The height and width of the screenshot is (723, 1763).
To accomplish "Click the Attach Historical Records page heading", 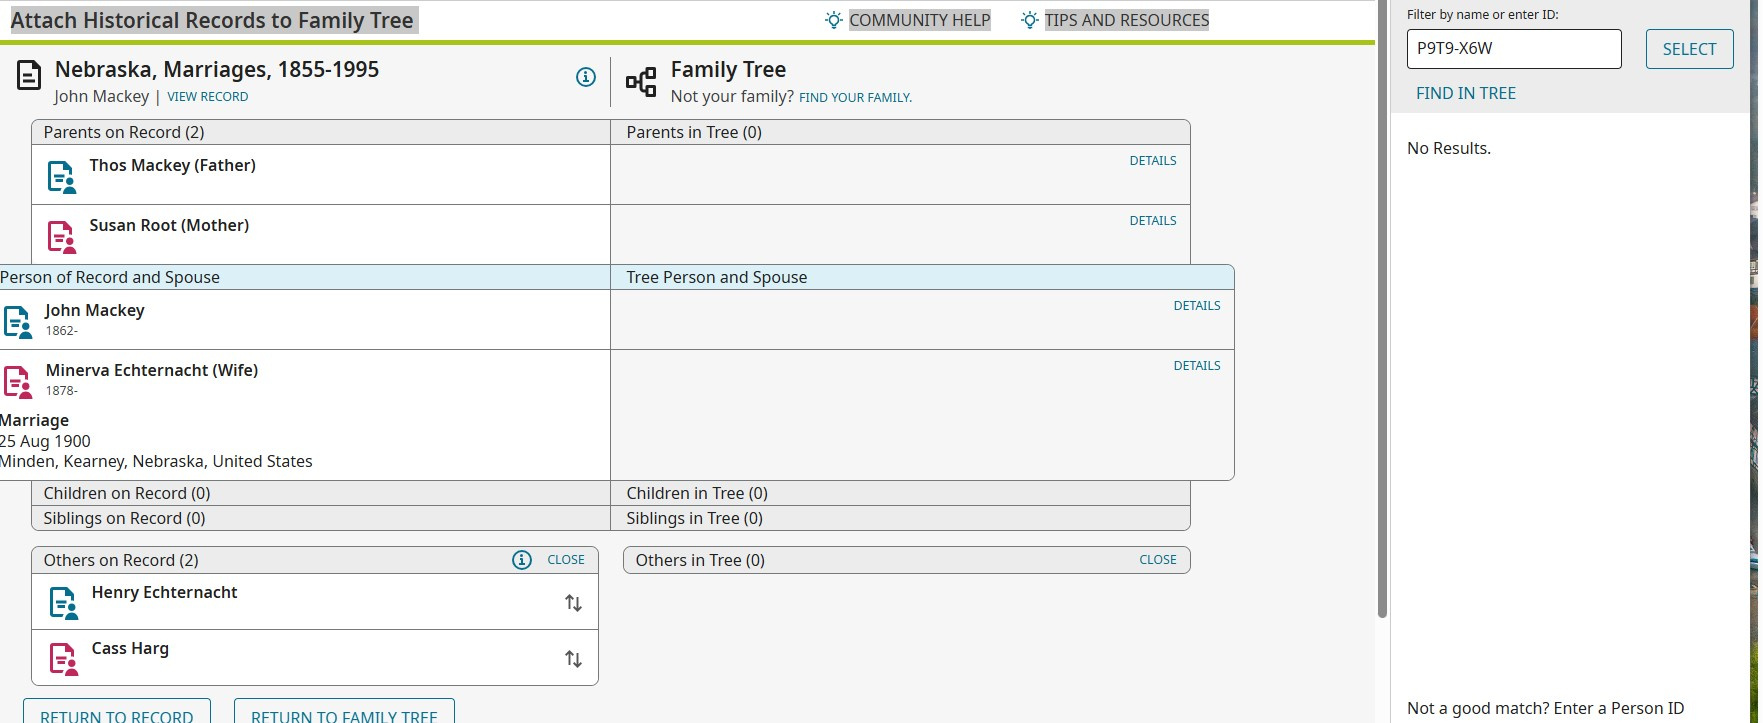I will click(212, 20).
